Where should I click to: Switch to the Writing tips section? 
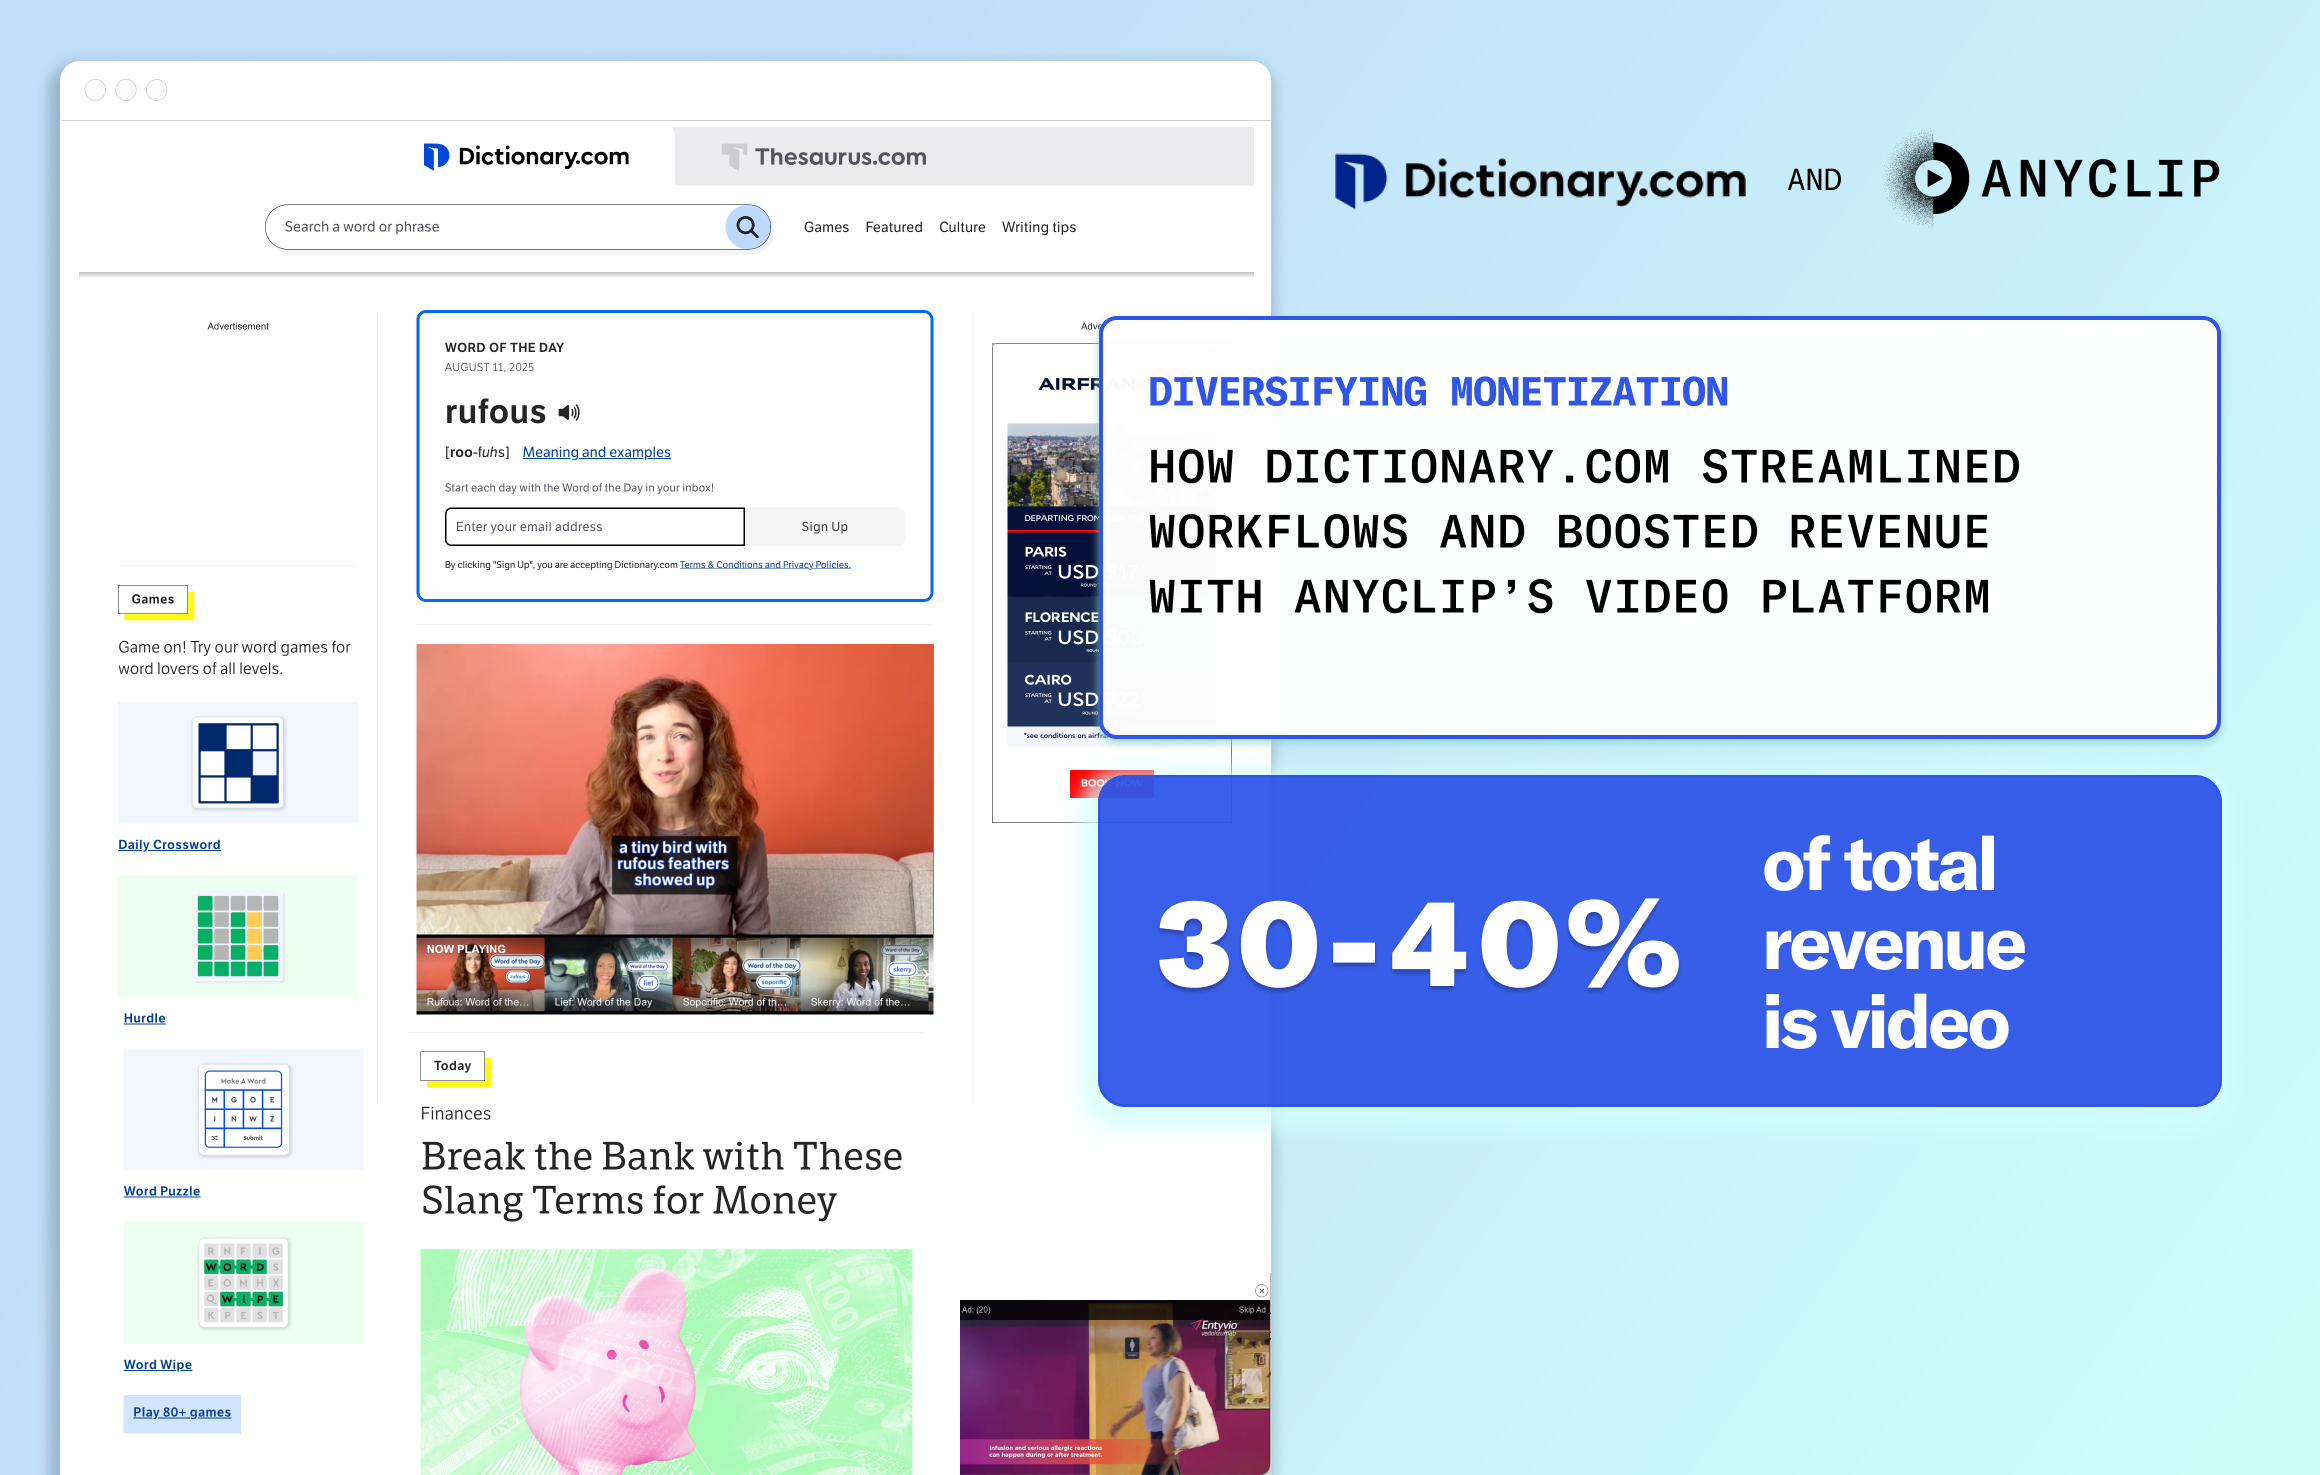[1039, 227]
